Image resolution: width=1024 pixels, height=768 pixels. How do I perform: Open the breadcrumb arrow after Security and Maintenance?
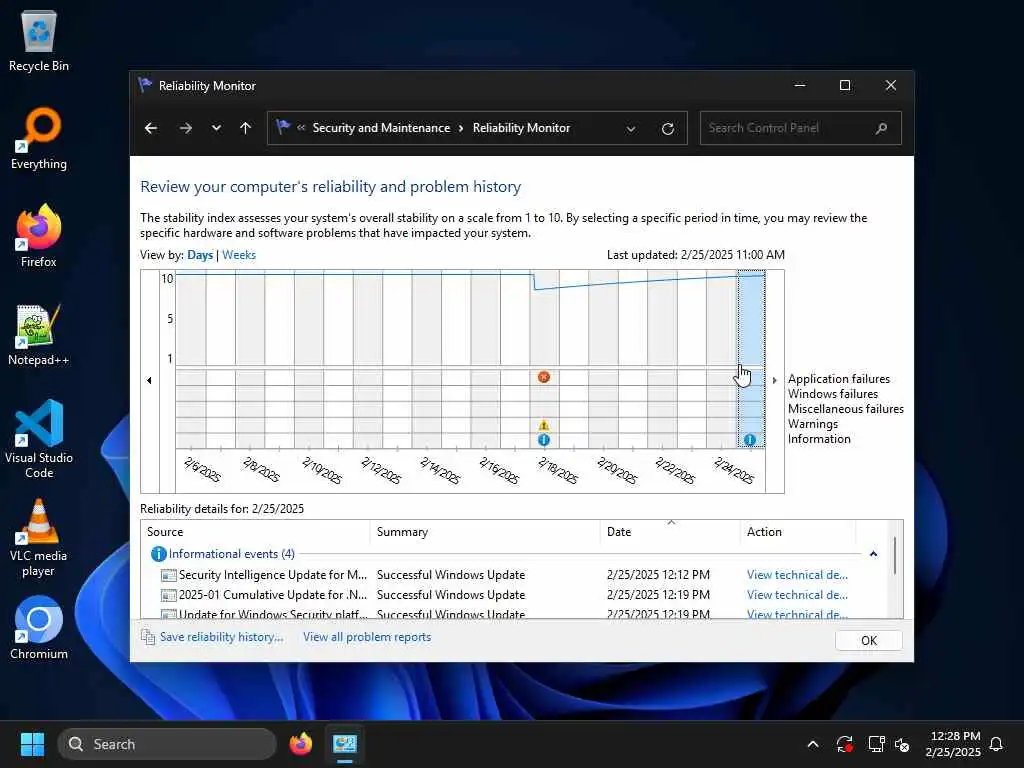pyautogui.click(x=461, y=128)
